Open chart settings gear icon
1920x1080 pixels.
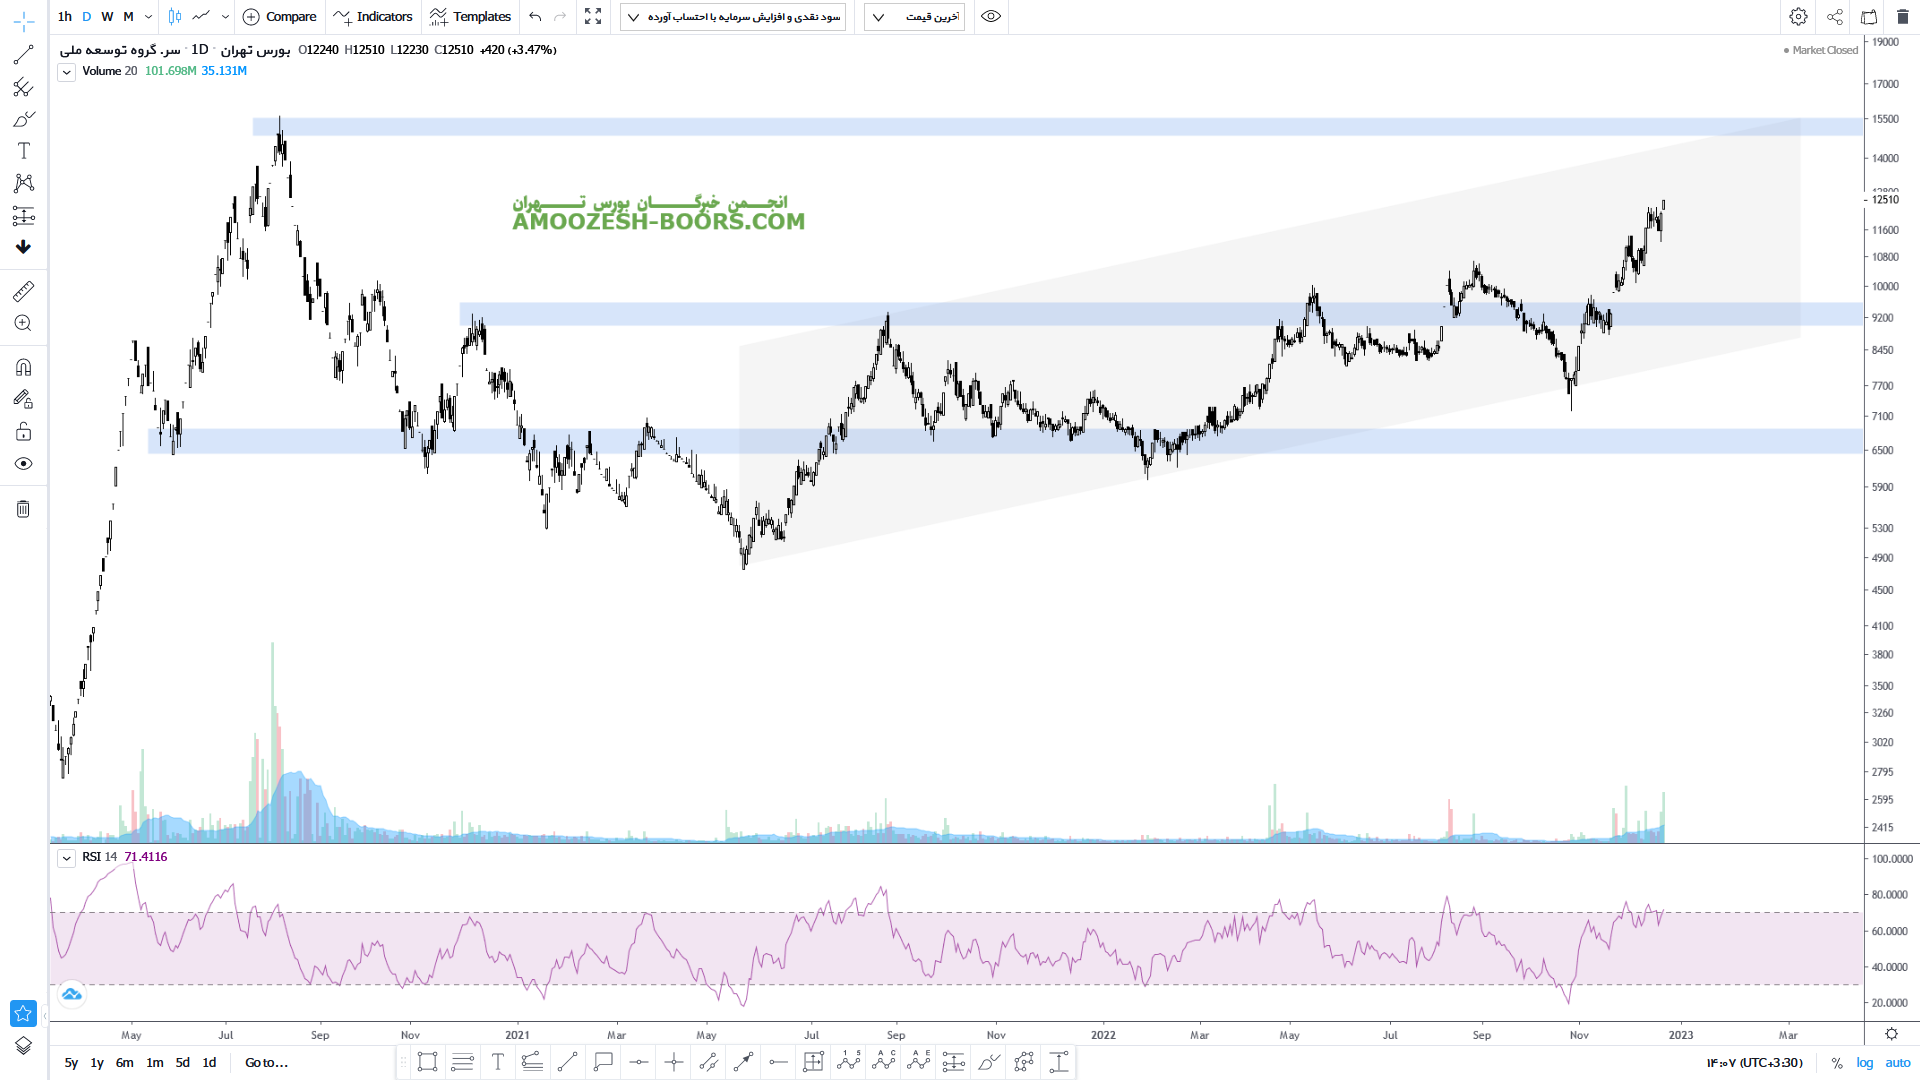[x=1798, y=17]
